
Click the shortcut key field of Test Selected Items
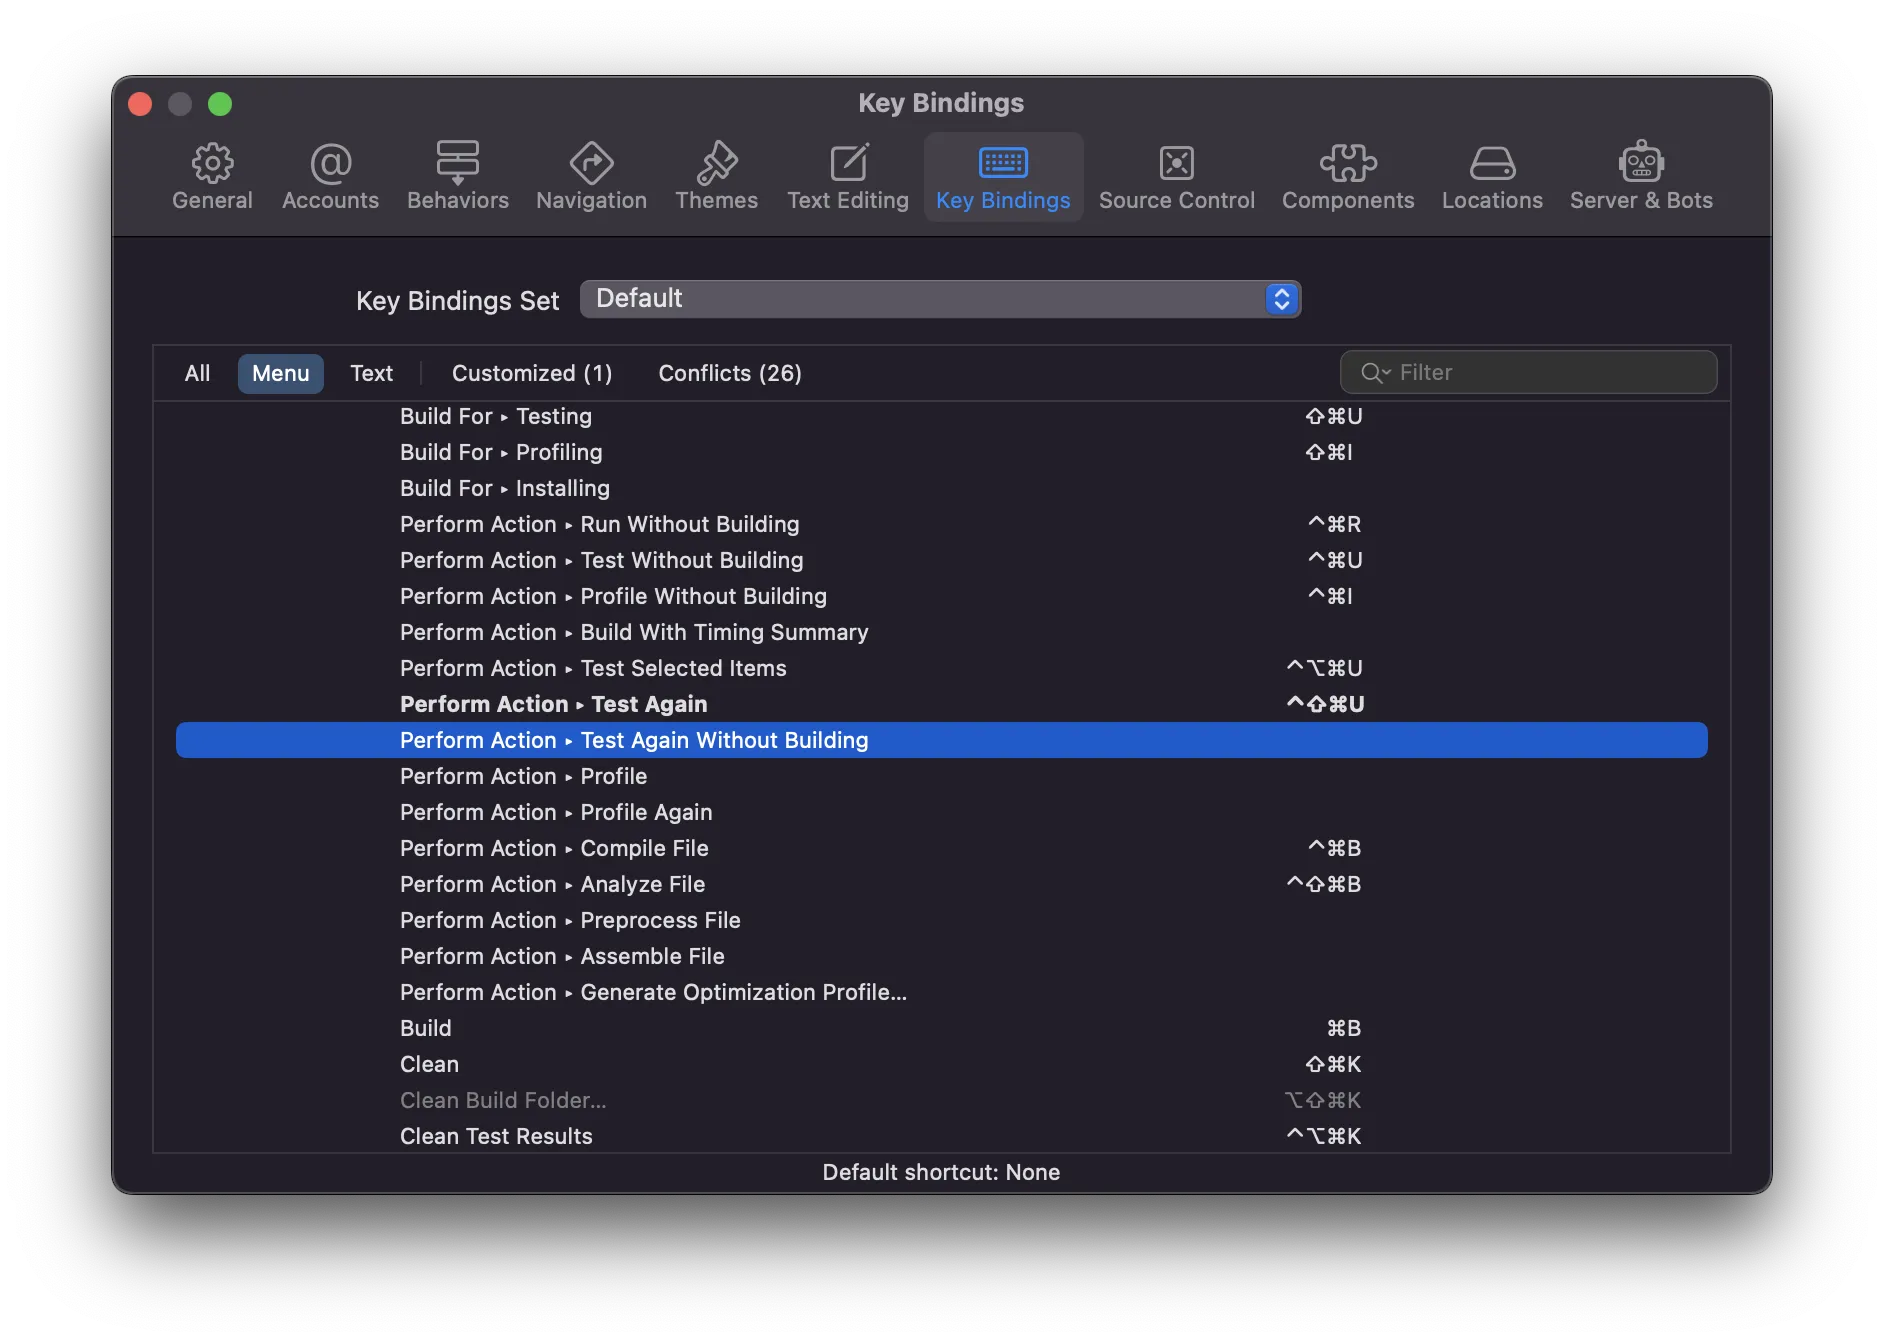point(1325,668)
